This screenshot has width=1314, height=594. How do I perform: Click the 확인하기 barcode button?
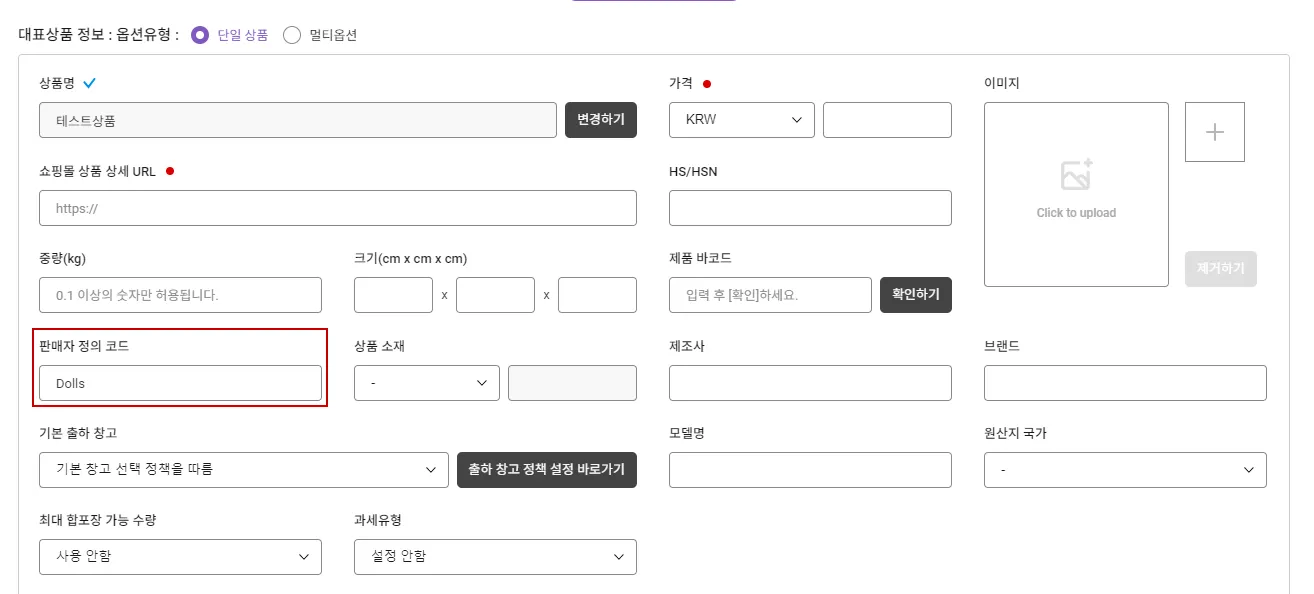click(x=915, y=295)
